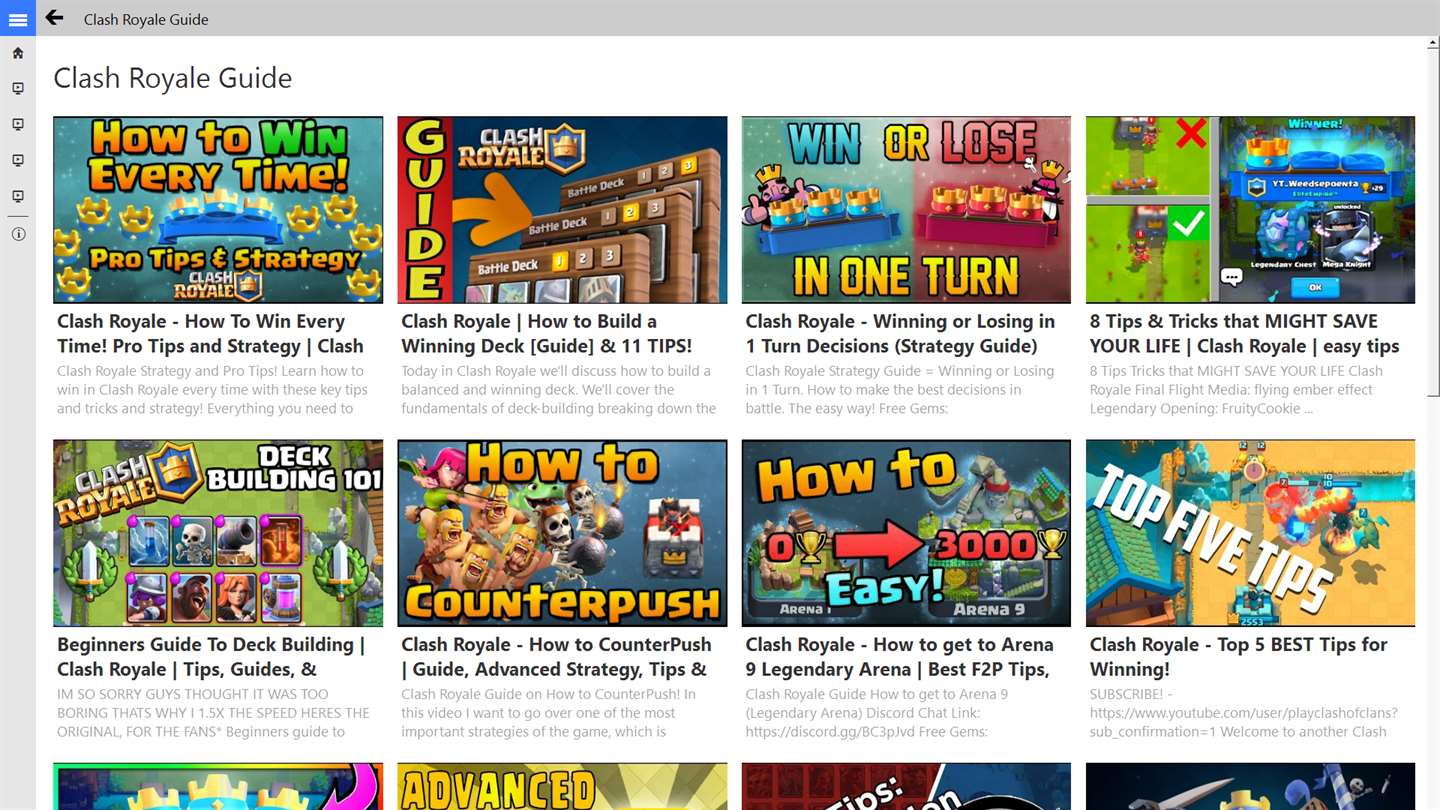The image size is (1440, 810).
Task: Open the '0 to 3000 Easy!' thumbnail
Action: pos(906,533)
